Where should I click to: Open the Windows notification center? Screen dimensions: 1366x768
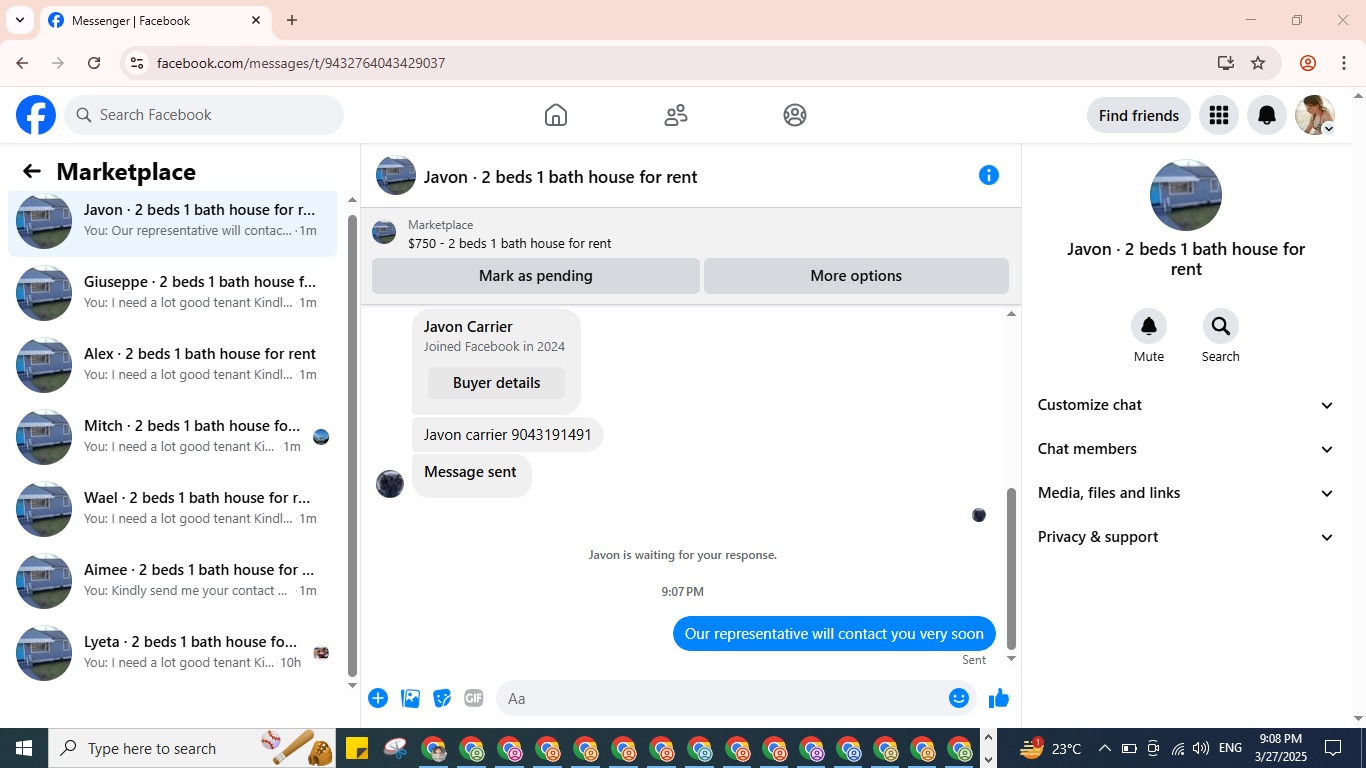pyautogui.click(x=1333, y=748)
